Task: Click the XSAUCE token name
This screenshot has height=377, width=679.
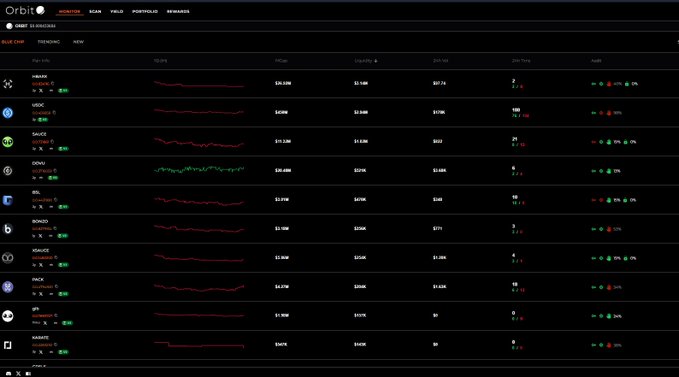Action: pos(40,251)
